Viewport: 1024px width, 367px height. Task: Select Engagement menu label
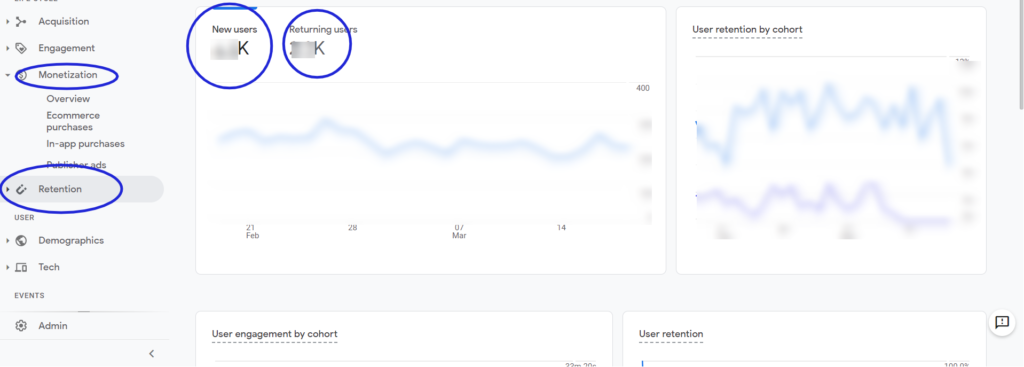pyautogui.click(x=67, y=48)
